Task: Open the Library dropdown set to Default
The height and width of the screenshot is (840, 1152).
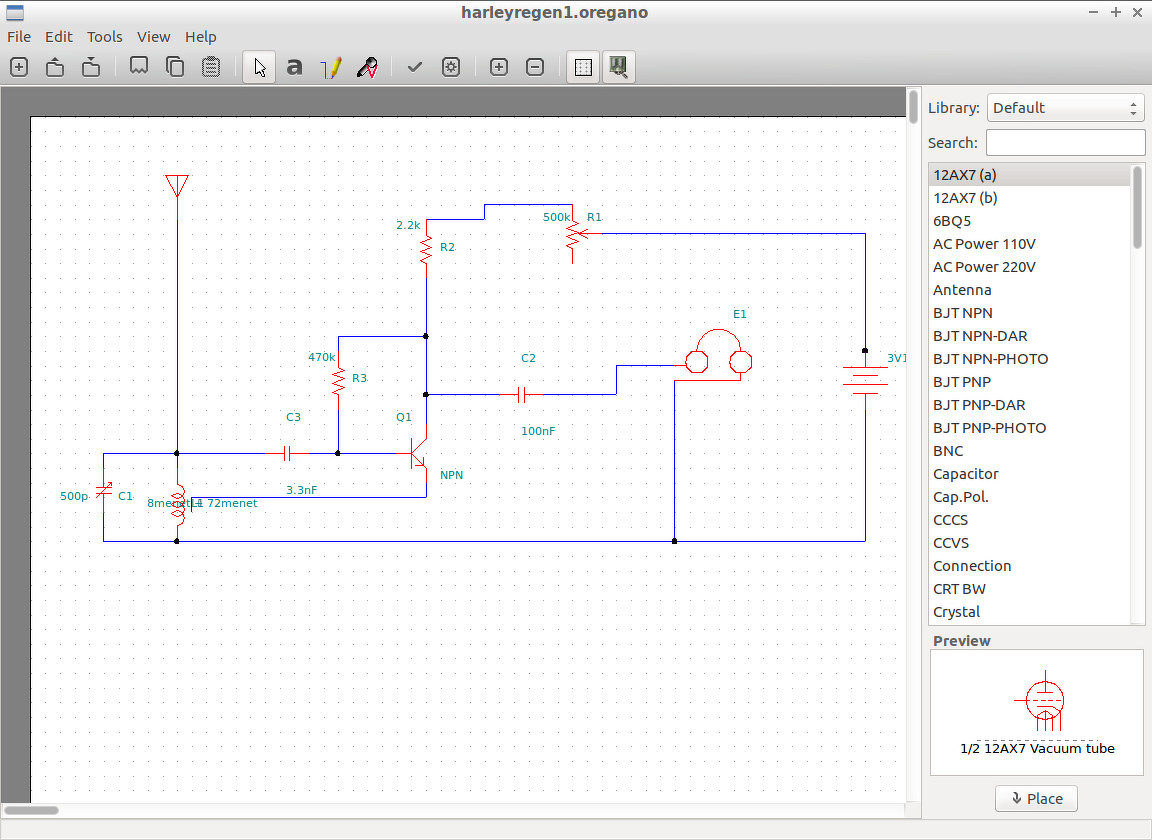Action: (x=1065, y=108)
